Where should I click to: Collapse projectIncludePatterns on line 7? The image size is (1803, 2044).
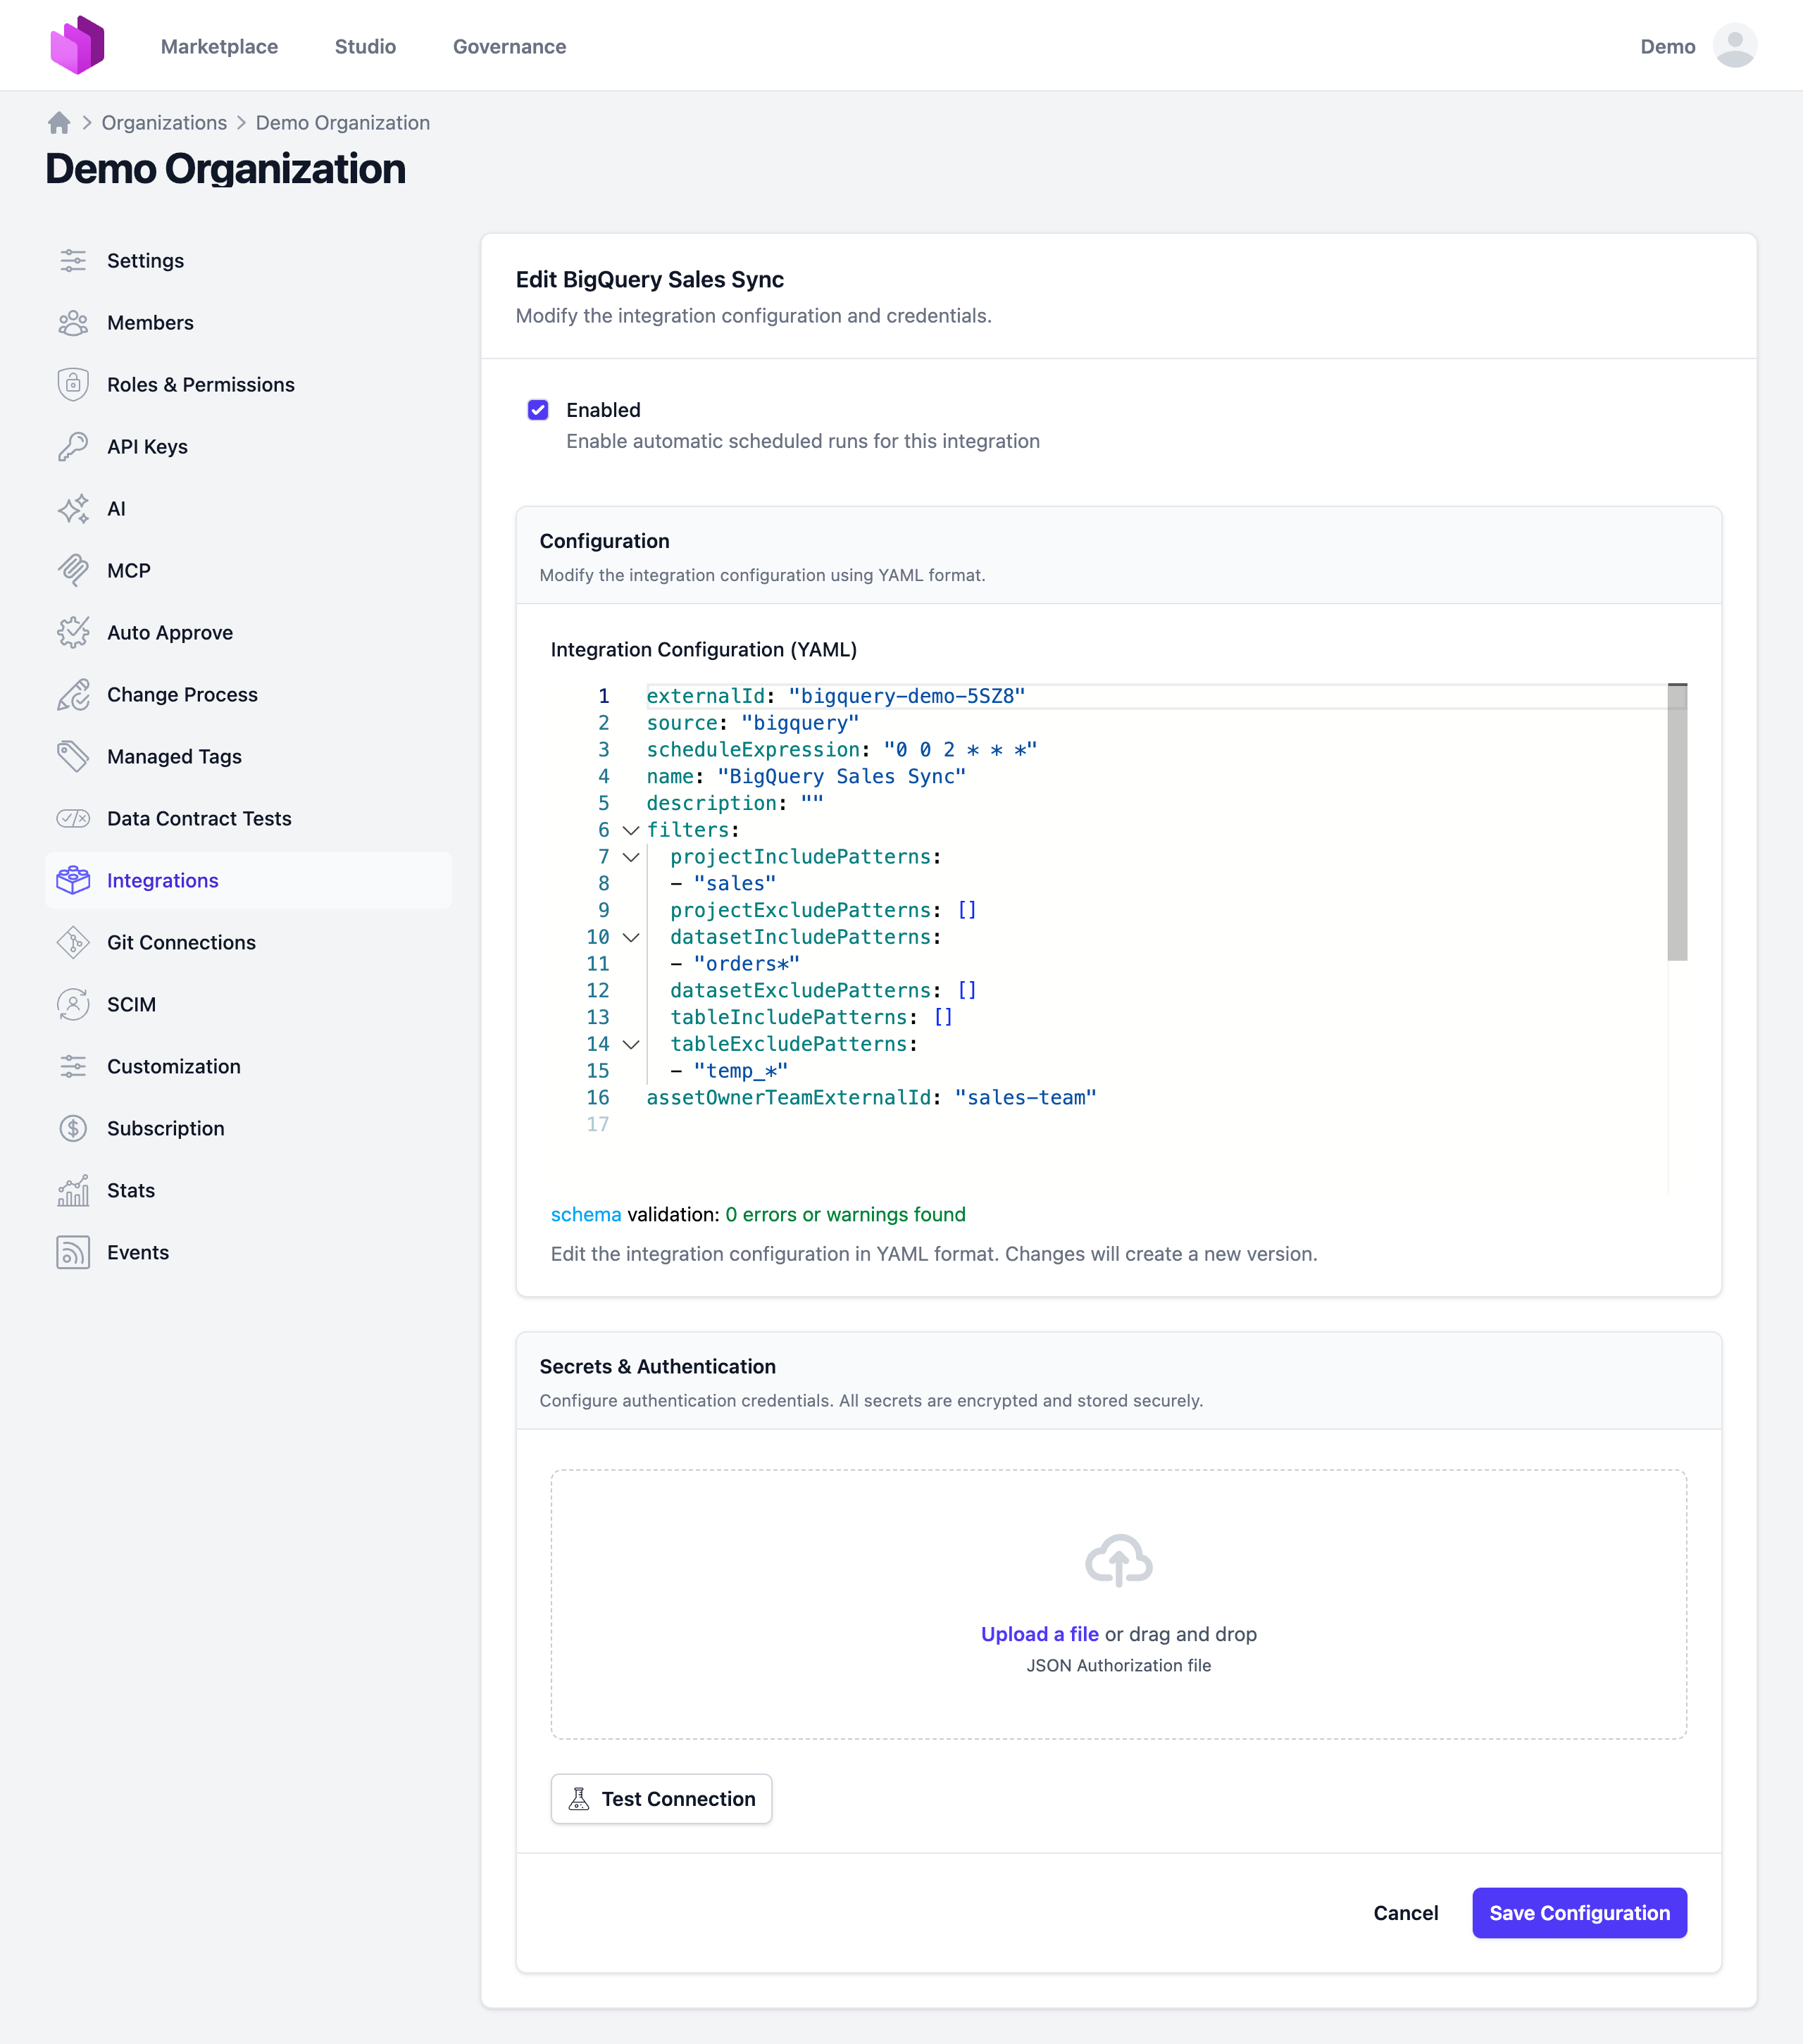tap(630, 857)
